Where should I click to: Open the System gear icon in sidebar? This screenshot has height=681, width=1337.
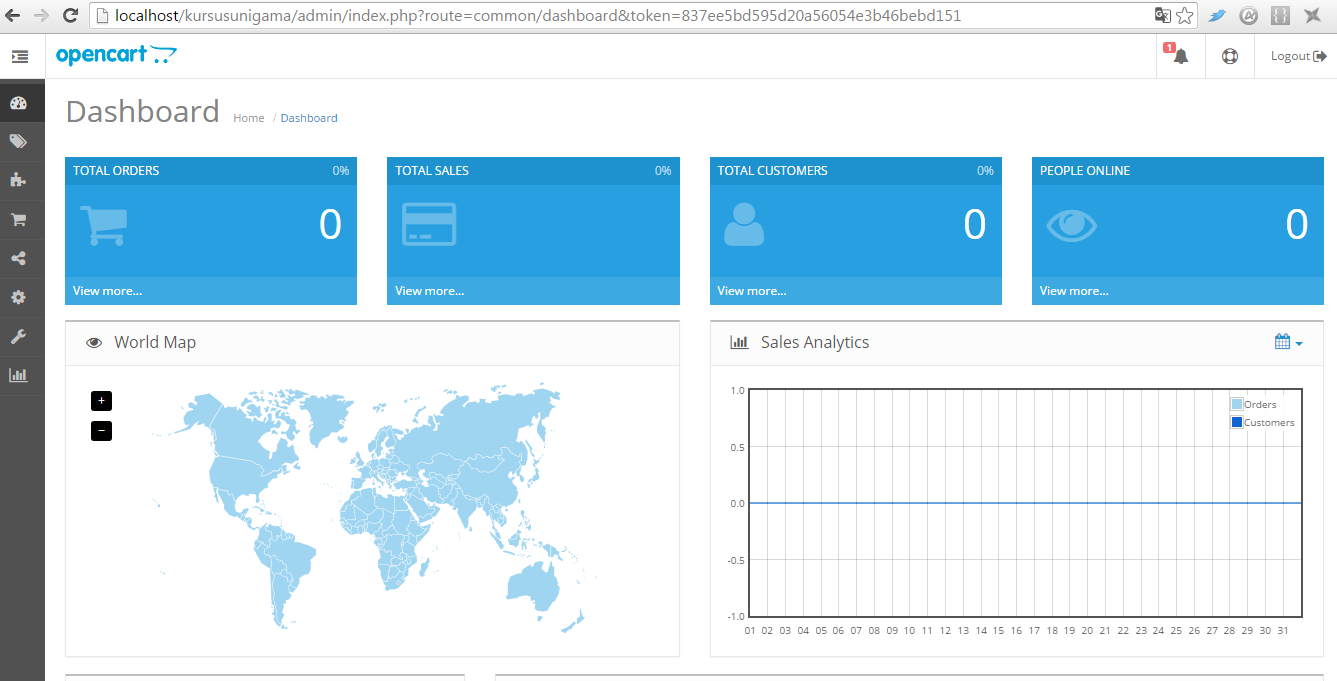18,298
